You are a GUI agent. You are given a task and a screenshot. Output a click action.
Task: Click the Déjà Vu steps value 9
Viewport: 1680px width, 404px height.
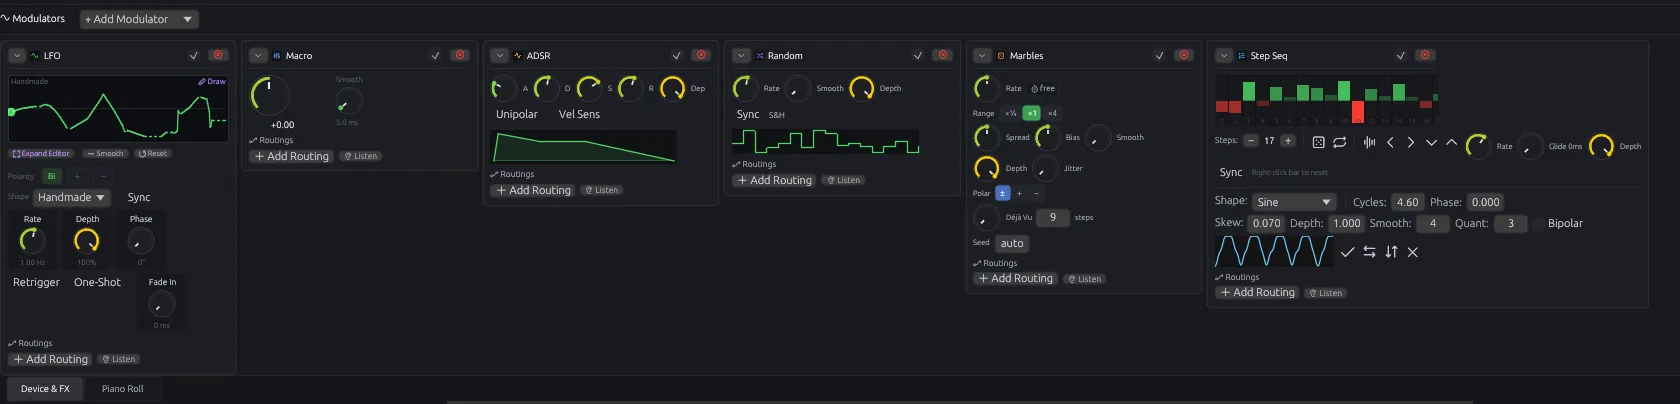1053,217
